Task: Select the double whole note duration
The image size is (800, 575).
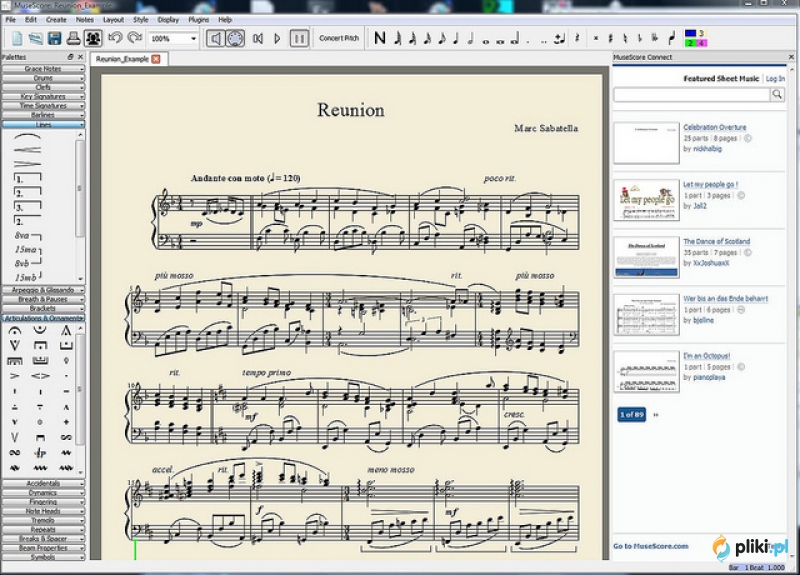Action: click(x=500, y=40)
